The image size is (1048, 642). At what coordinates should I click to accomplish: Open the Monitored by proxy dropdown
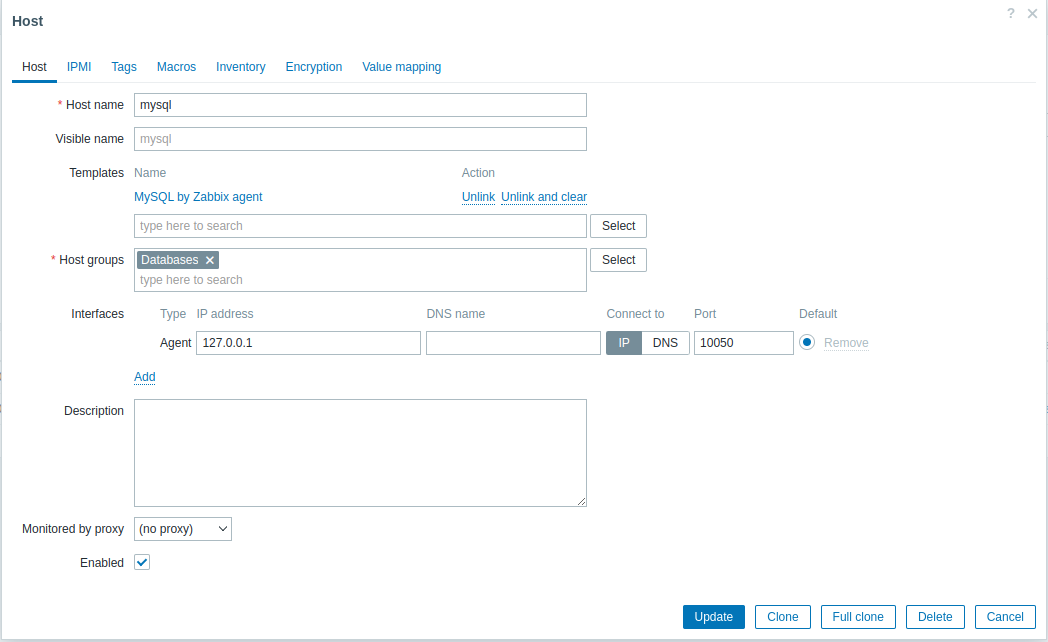[183, 529]
